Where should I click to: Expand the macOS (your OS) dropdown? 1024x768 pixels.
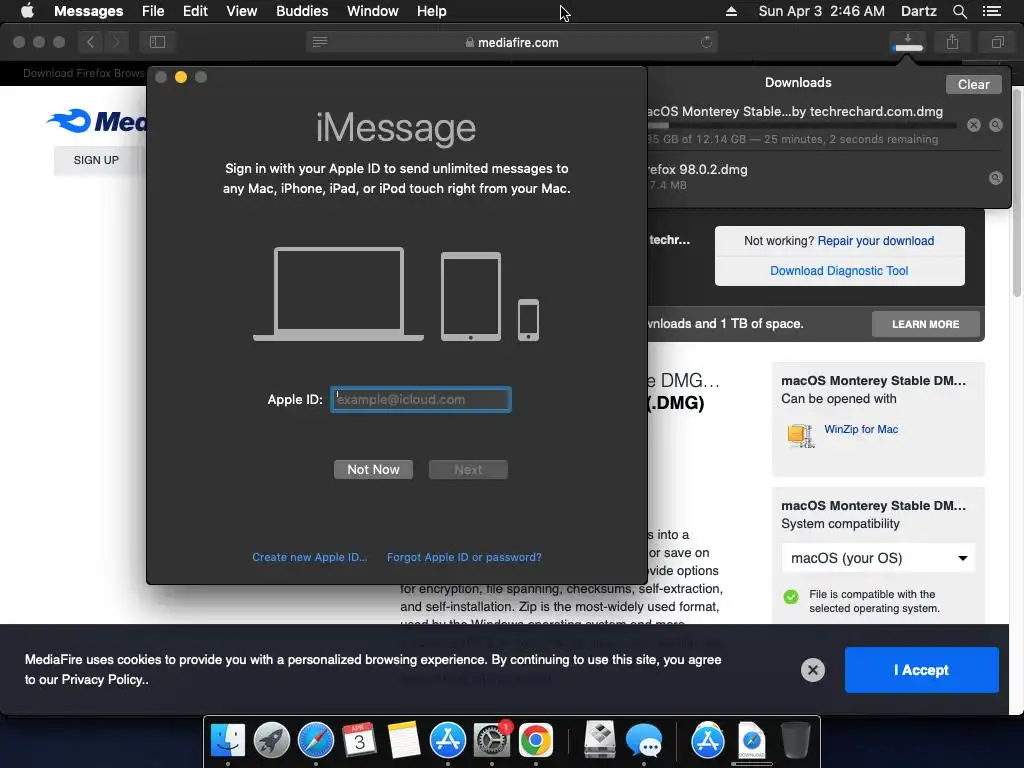878,558
